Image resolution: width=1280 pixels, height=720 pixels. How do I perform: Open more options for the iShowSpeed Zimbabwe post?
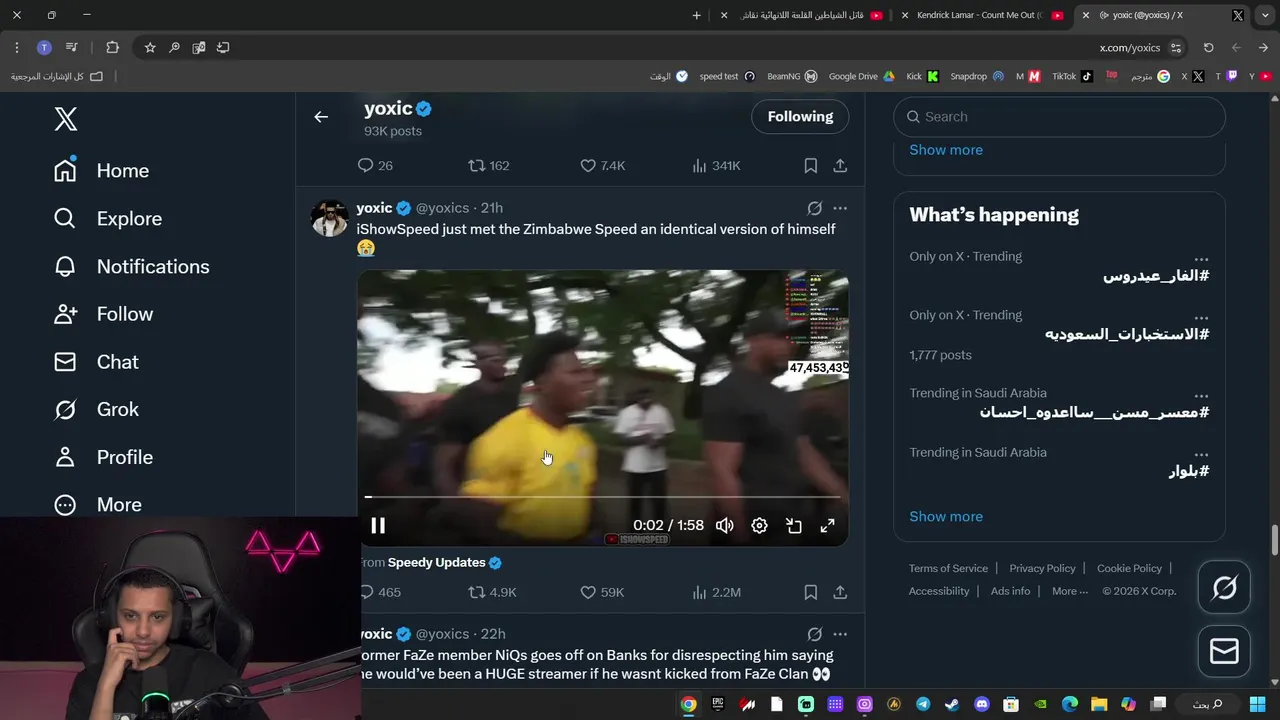pyautogui.click(x=840, y=208)
